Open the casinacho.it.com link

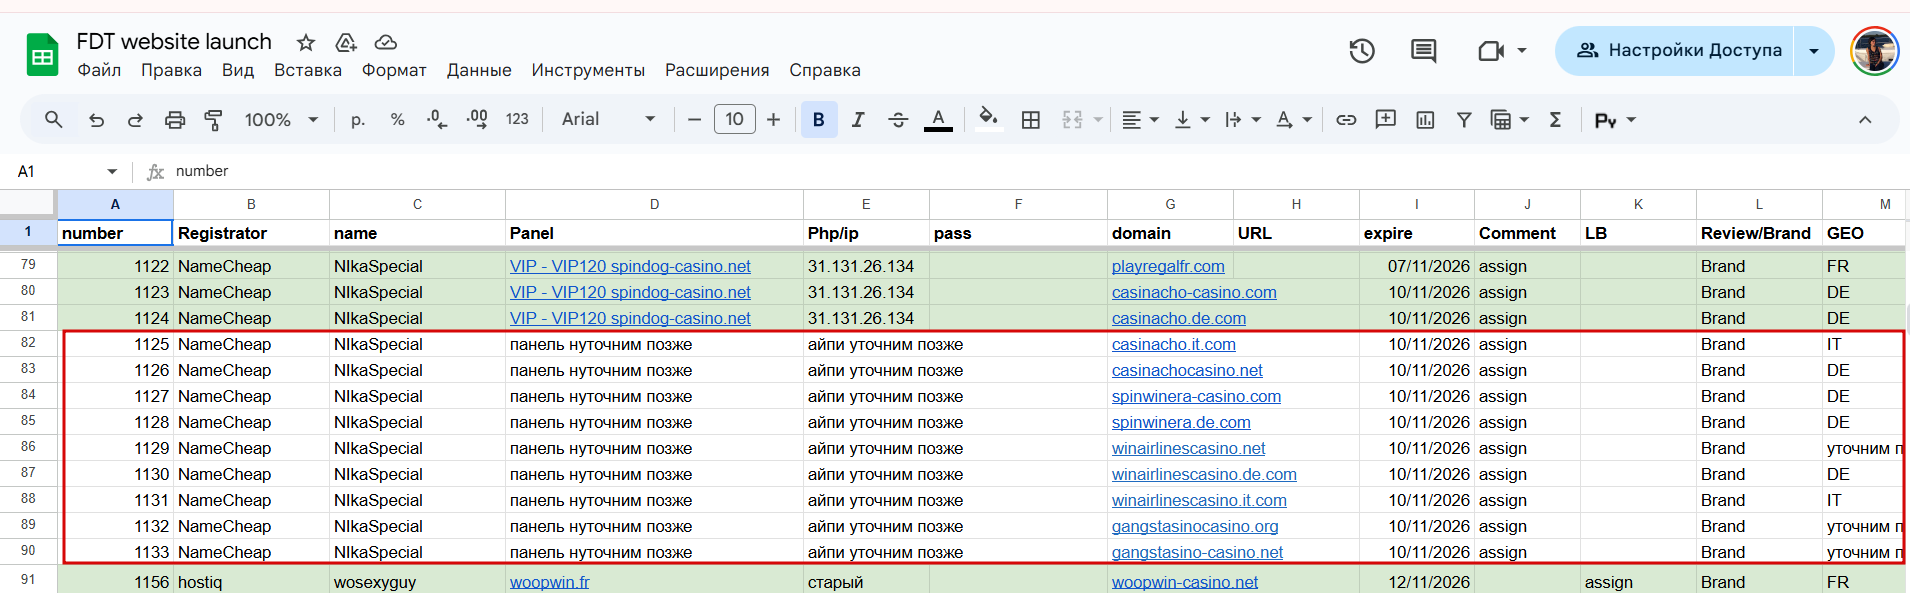click(1174, 344)
